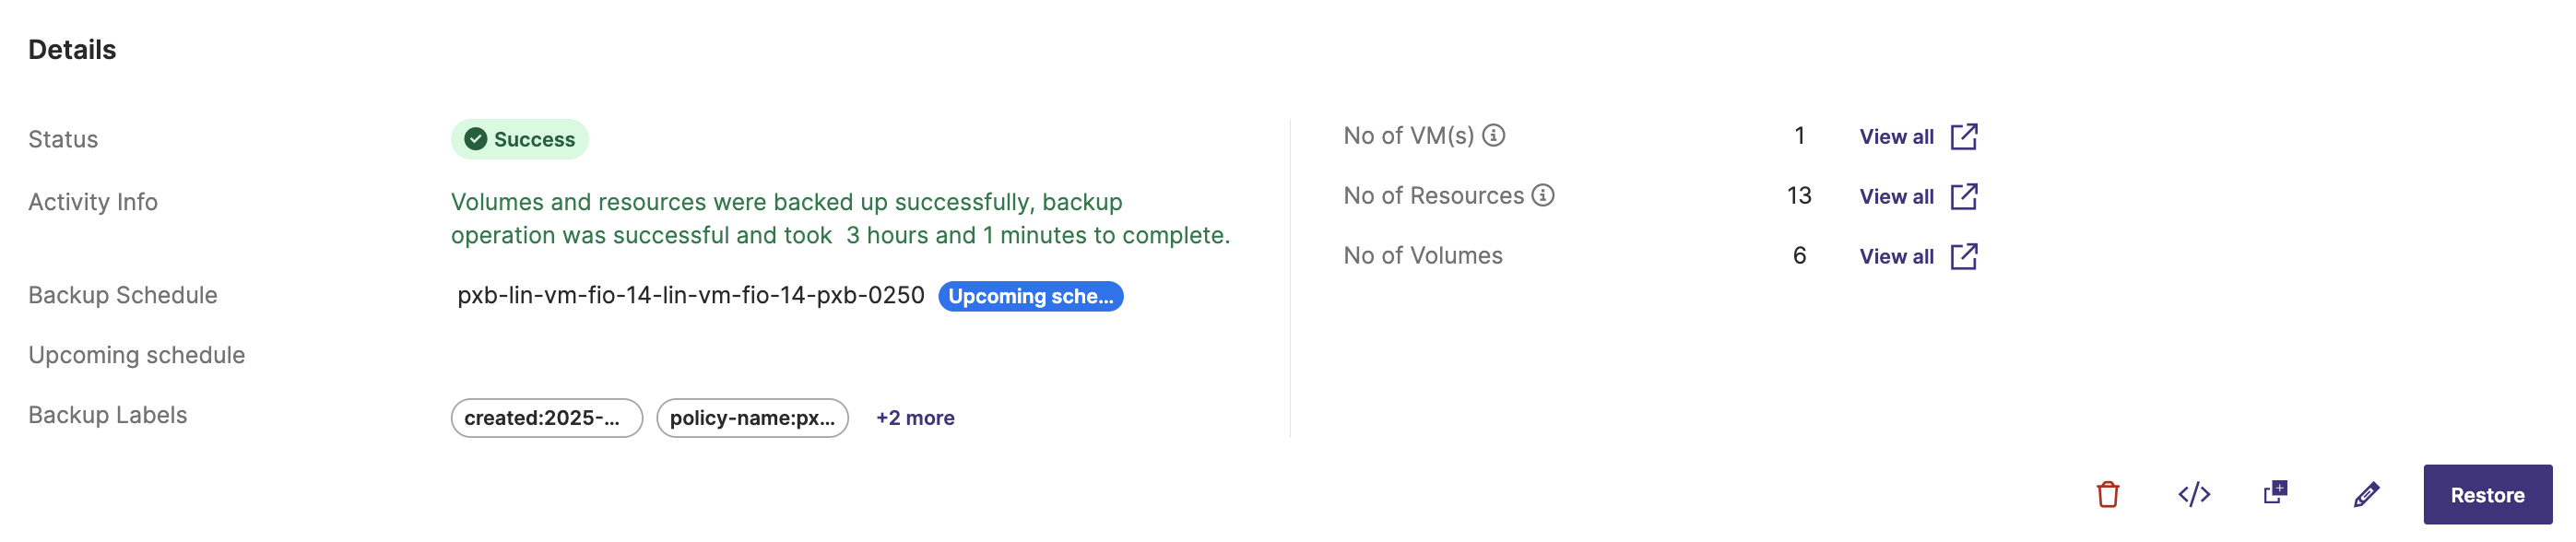Click the Upcoming sche... badge
The image size is (2576, 542).
pos(1030,296)
